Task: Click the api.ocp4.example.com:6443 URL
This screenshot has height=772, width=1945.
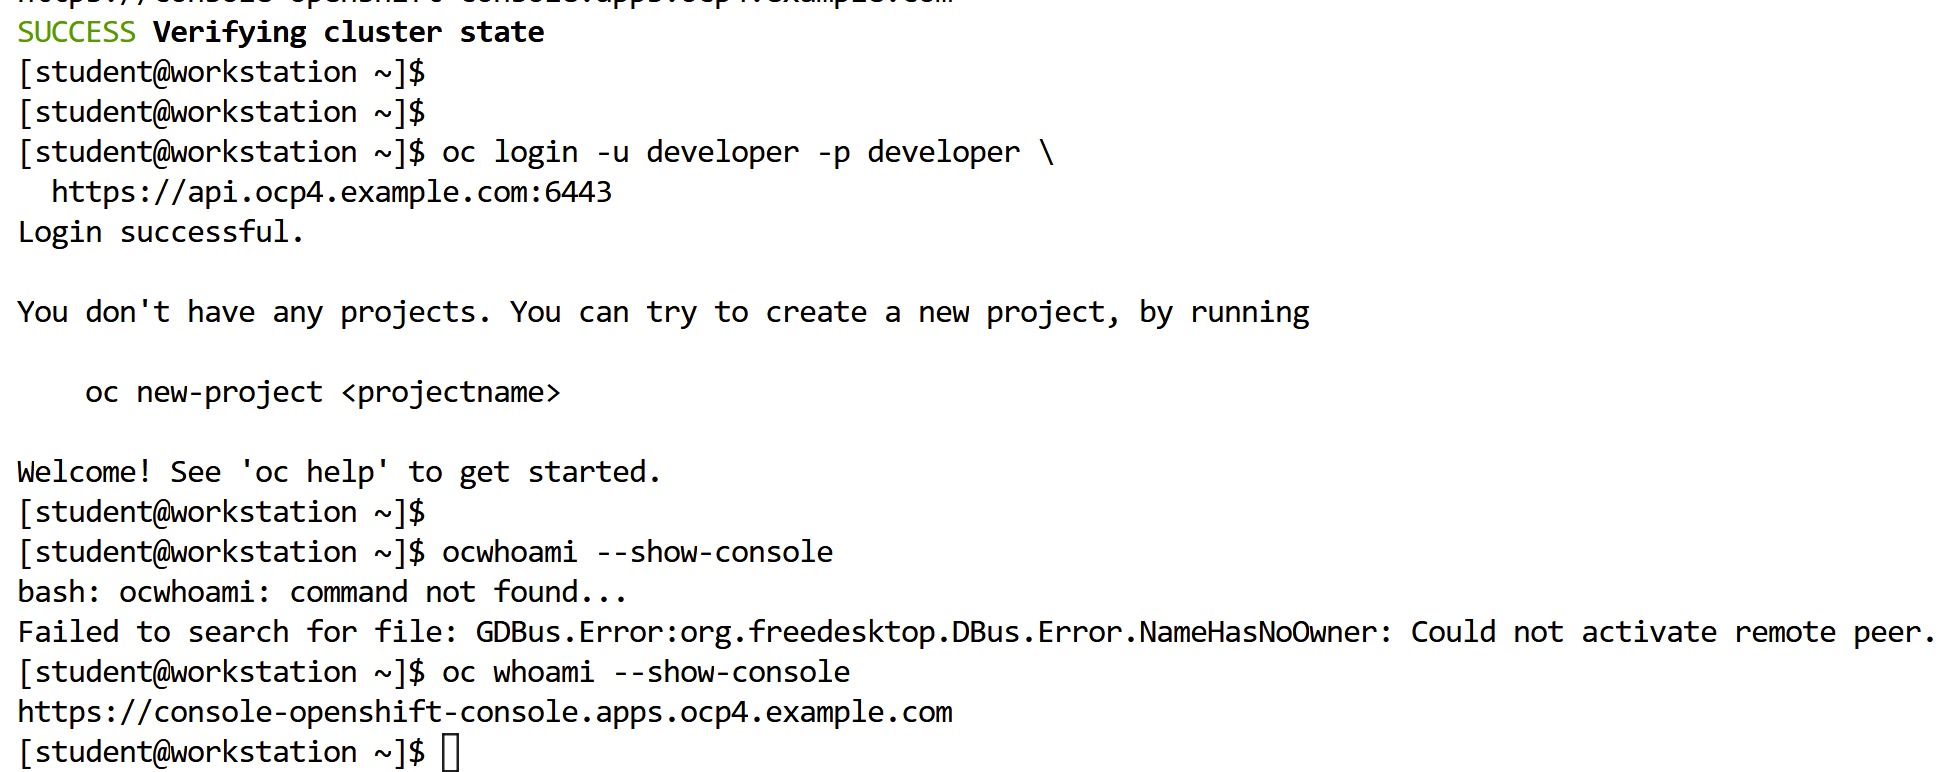Action: [x=331, y=192]
